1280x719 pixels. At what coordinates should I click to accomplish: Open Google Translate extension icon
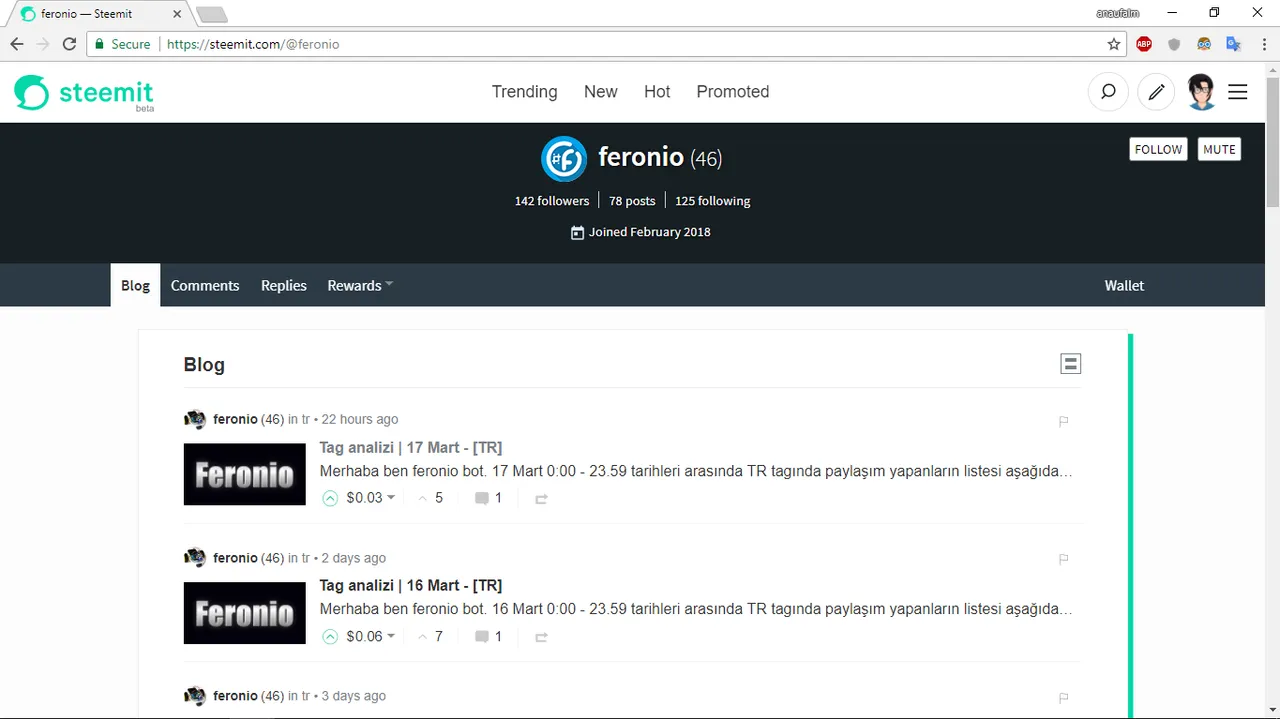(1234, 44)
